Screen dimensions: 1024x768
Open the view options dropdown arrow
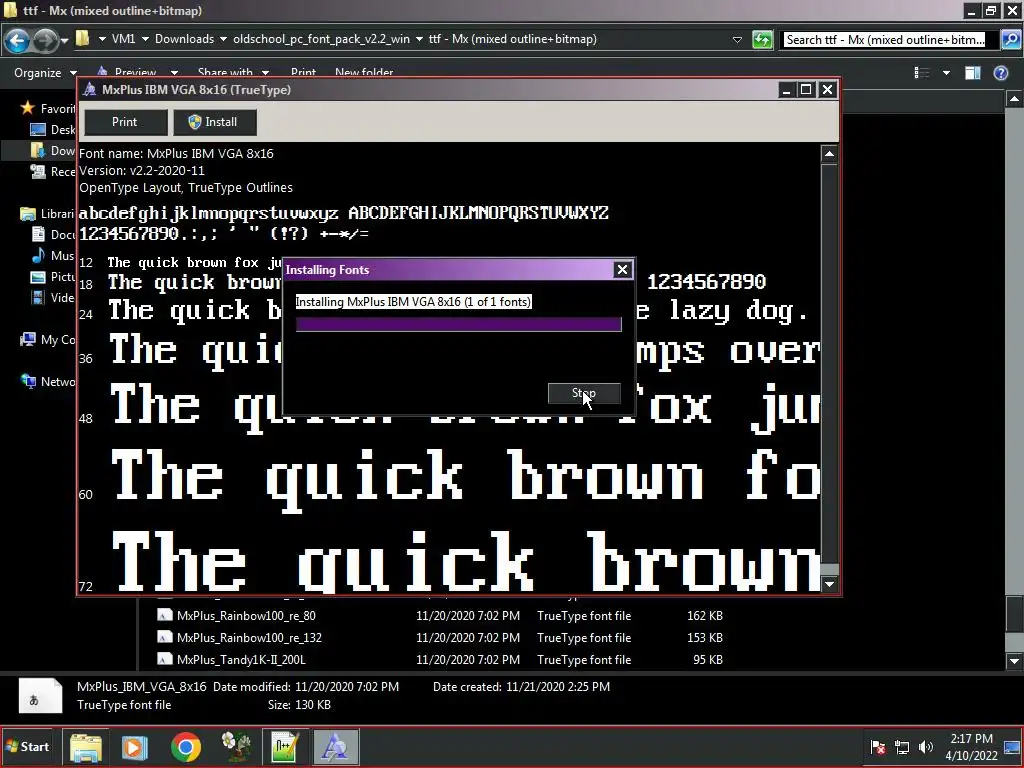pyautogui.click(x=946, y=72)
